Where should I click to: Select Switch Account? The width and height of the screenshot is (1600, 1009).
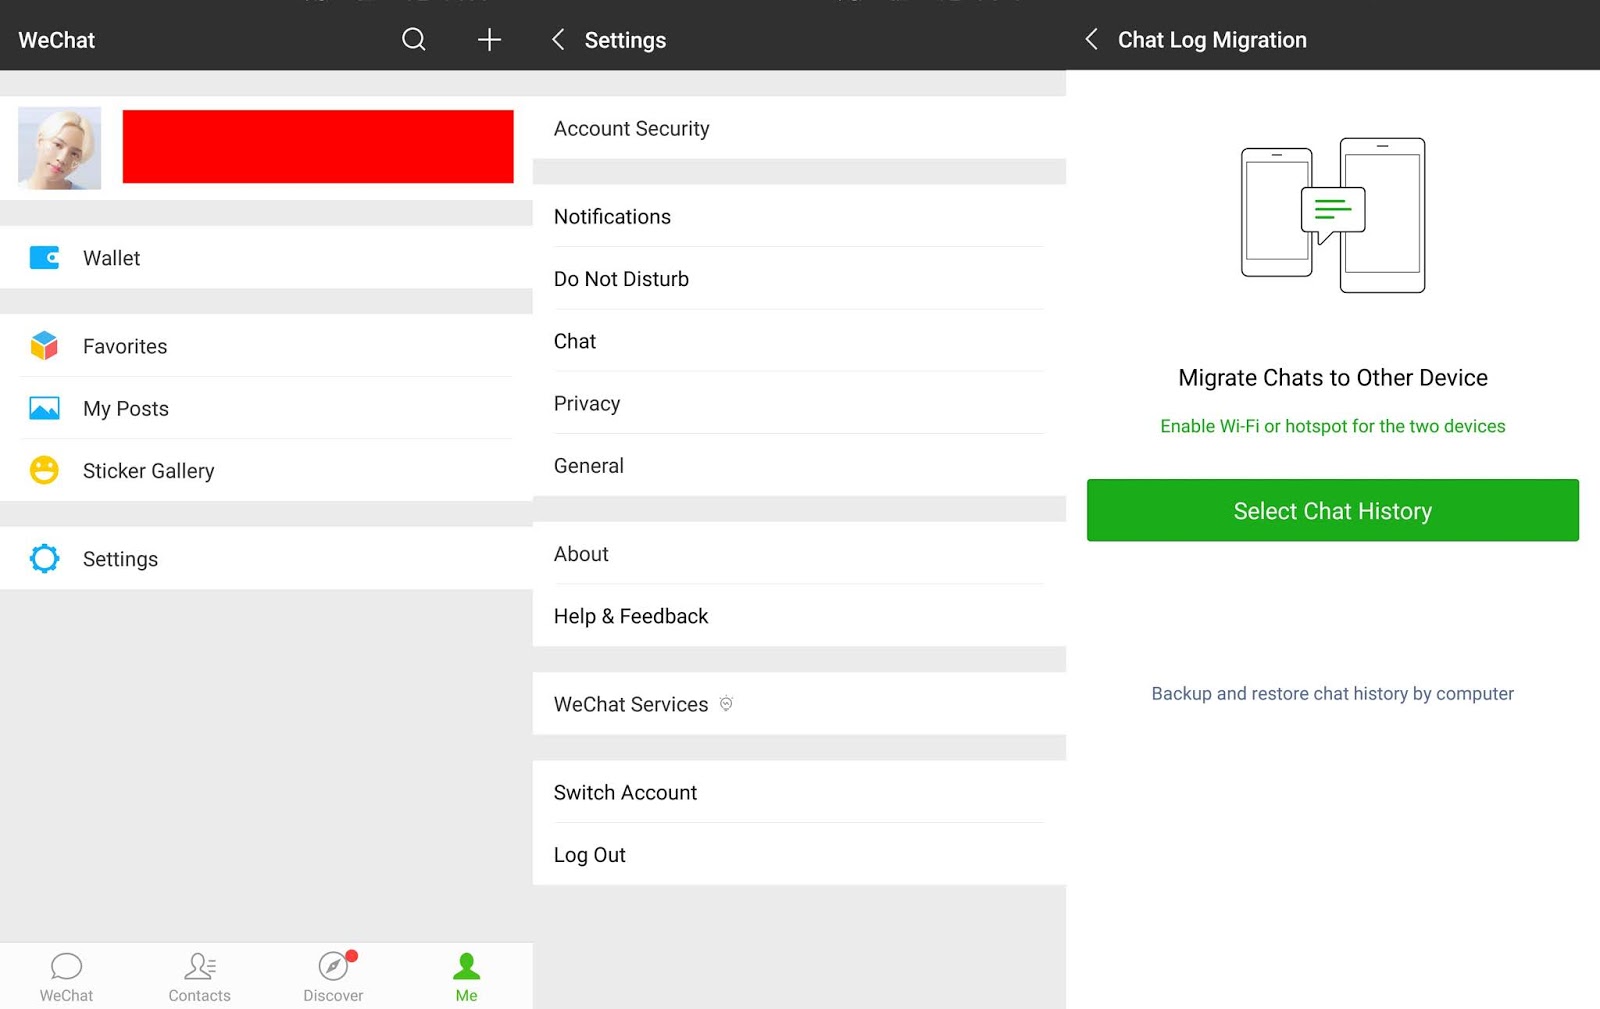tap(799, 792)
